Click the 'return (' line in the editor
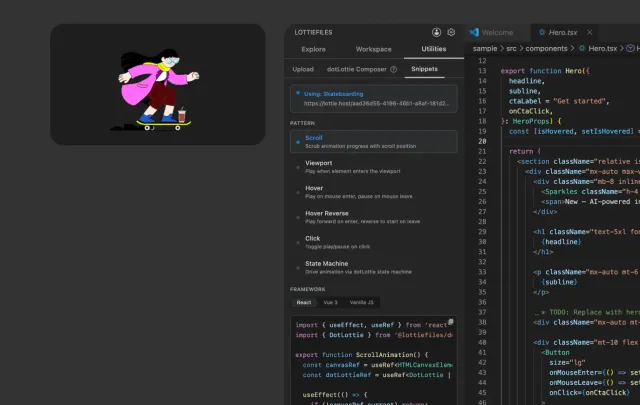 525,151
